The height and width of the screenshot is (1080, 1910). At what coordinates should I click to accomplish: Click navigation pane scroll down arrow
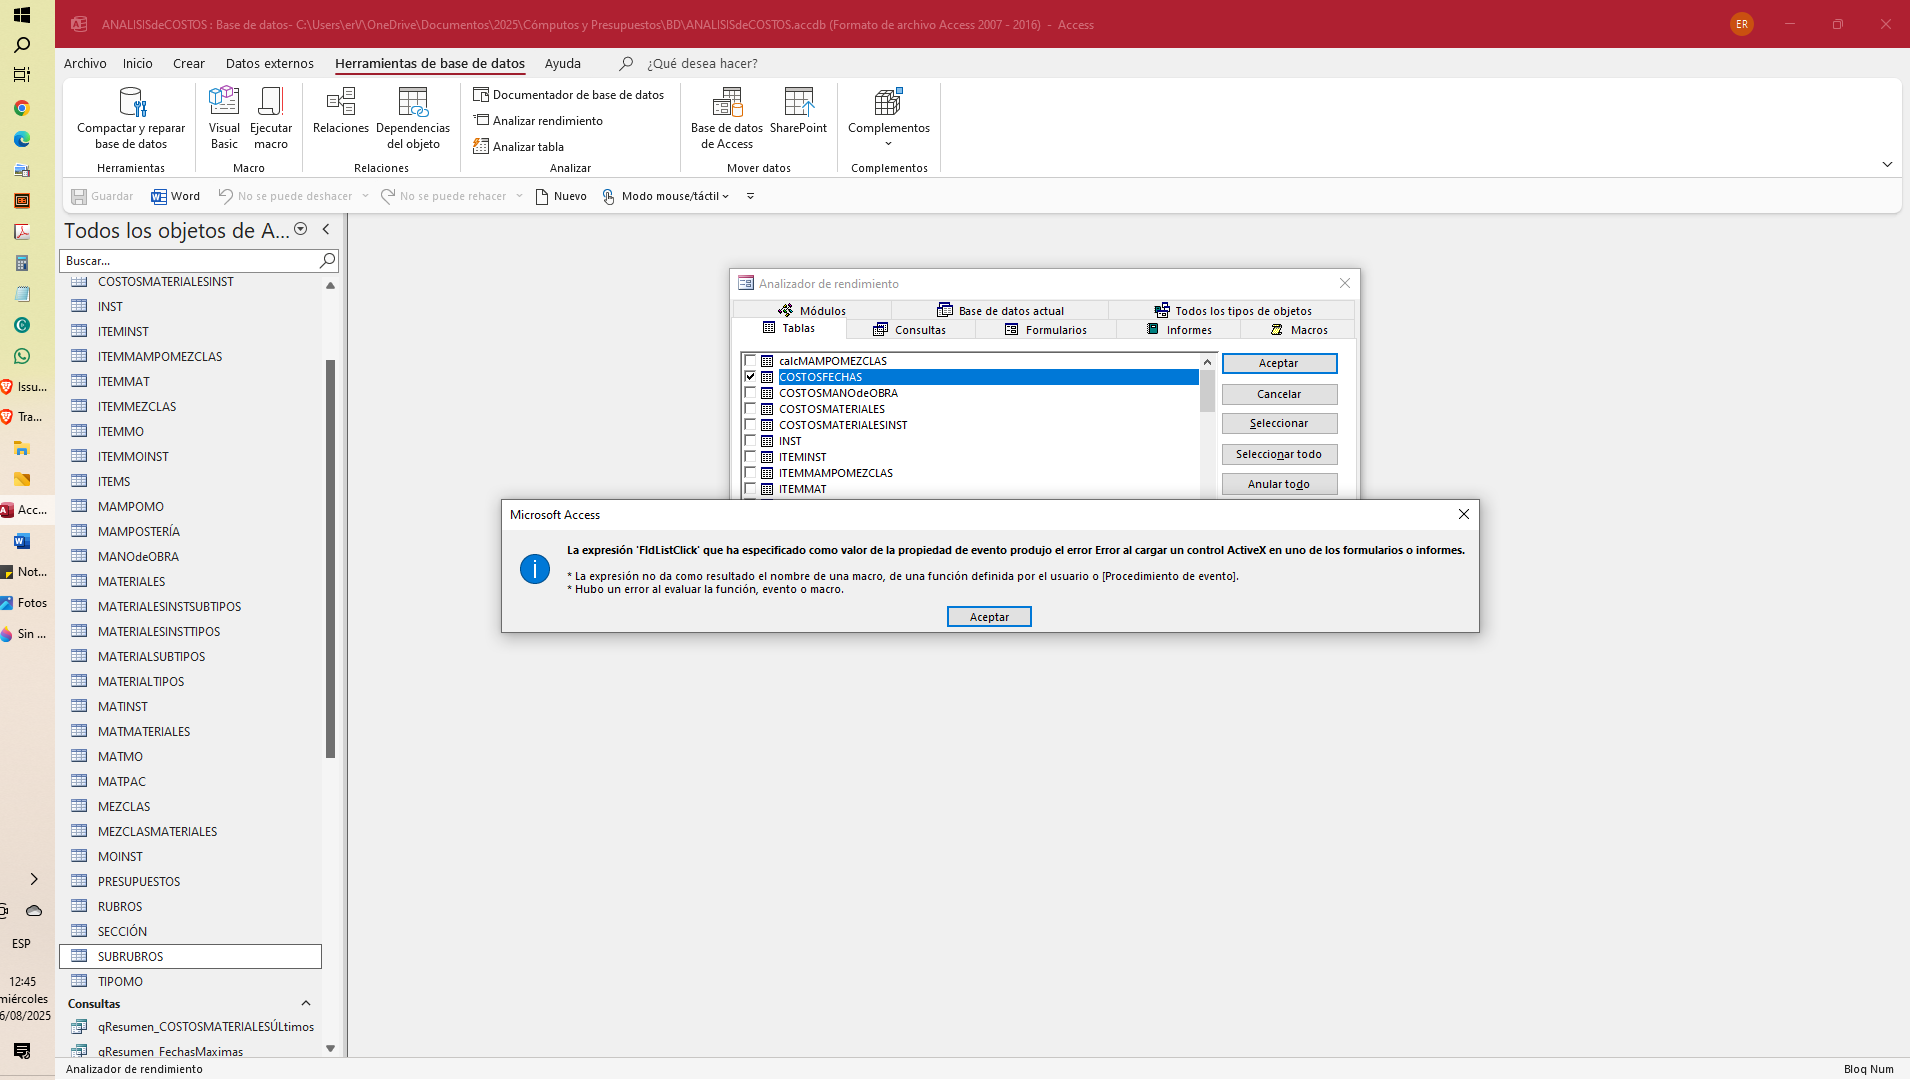[330, 1049]
